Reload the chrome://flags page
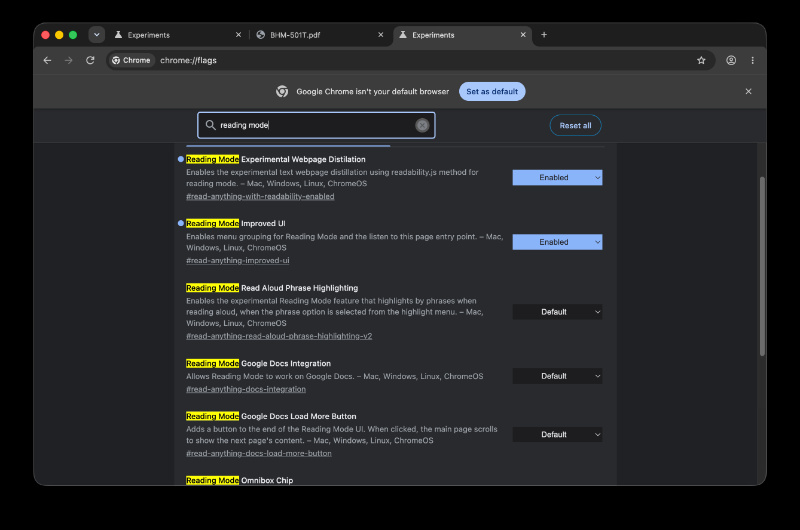This screenshot has height=530, width=800. (x=90, y=60)
